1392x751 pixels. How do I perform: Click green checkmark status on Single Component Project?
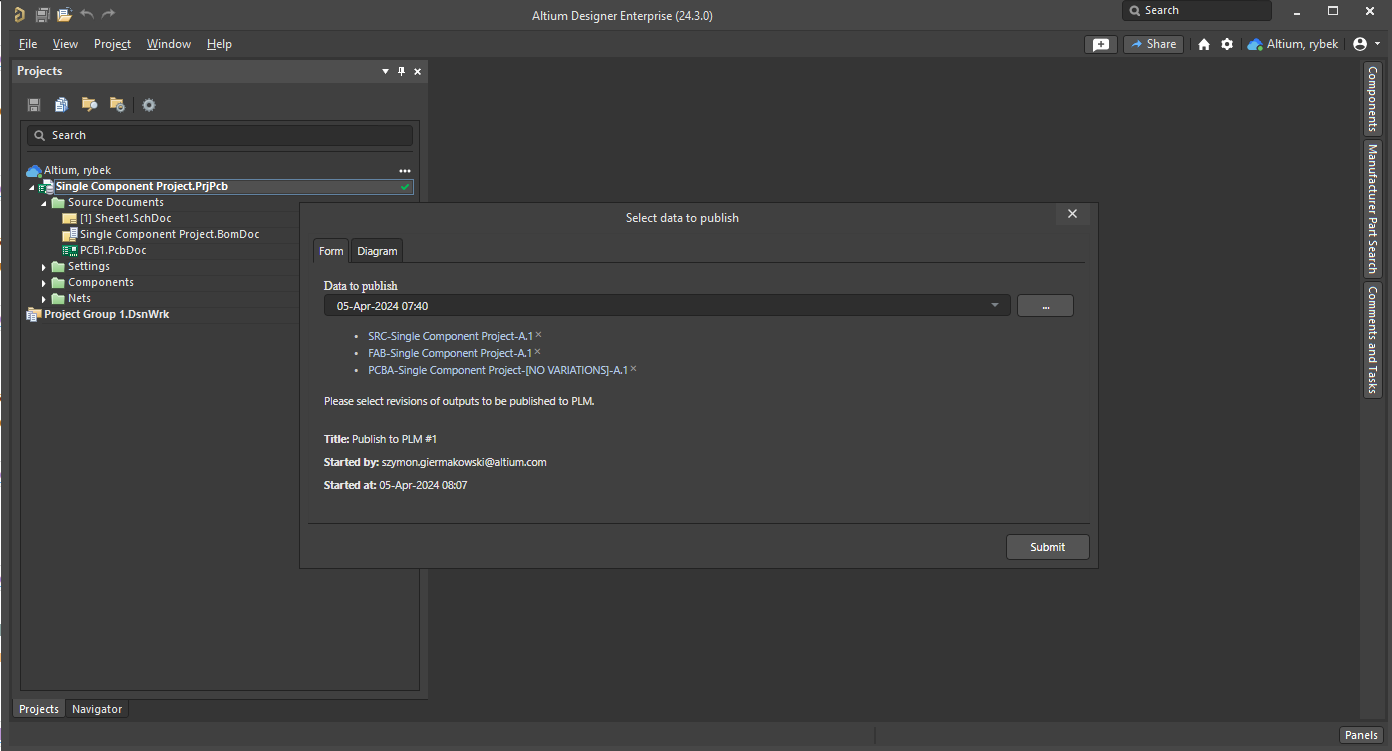click(x=405, y=187)
